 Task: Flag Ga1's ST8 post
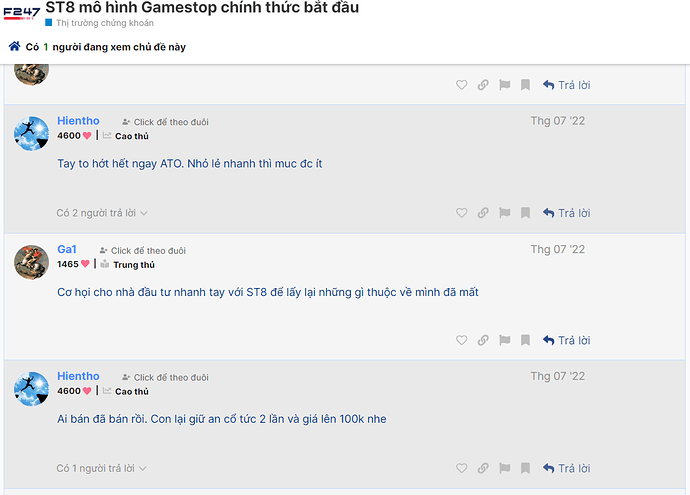[x=504, y=340]
